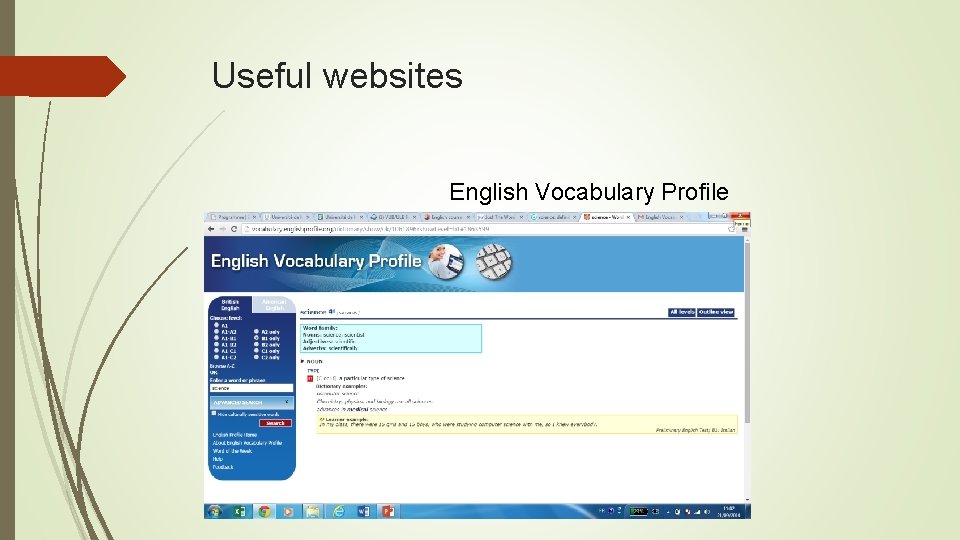Image resolution: width=960 pixels, height=540 pixels.
Task: Click the browser forward arrow
Action: pyautogui.click(x=222, y=229)
